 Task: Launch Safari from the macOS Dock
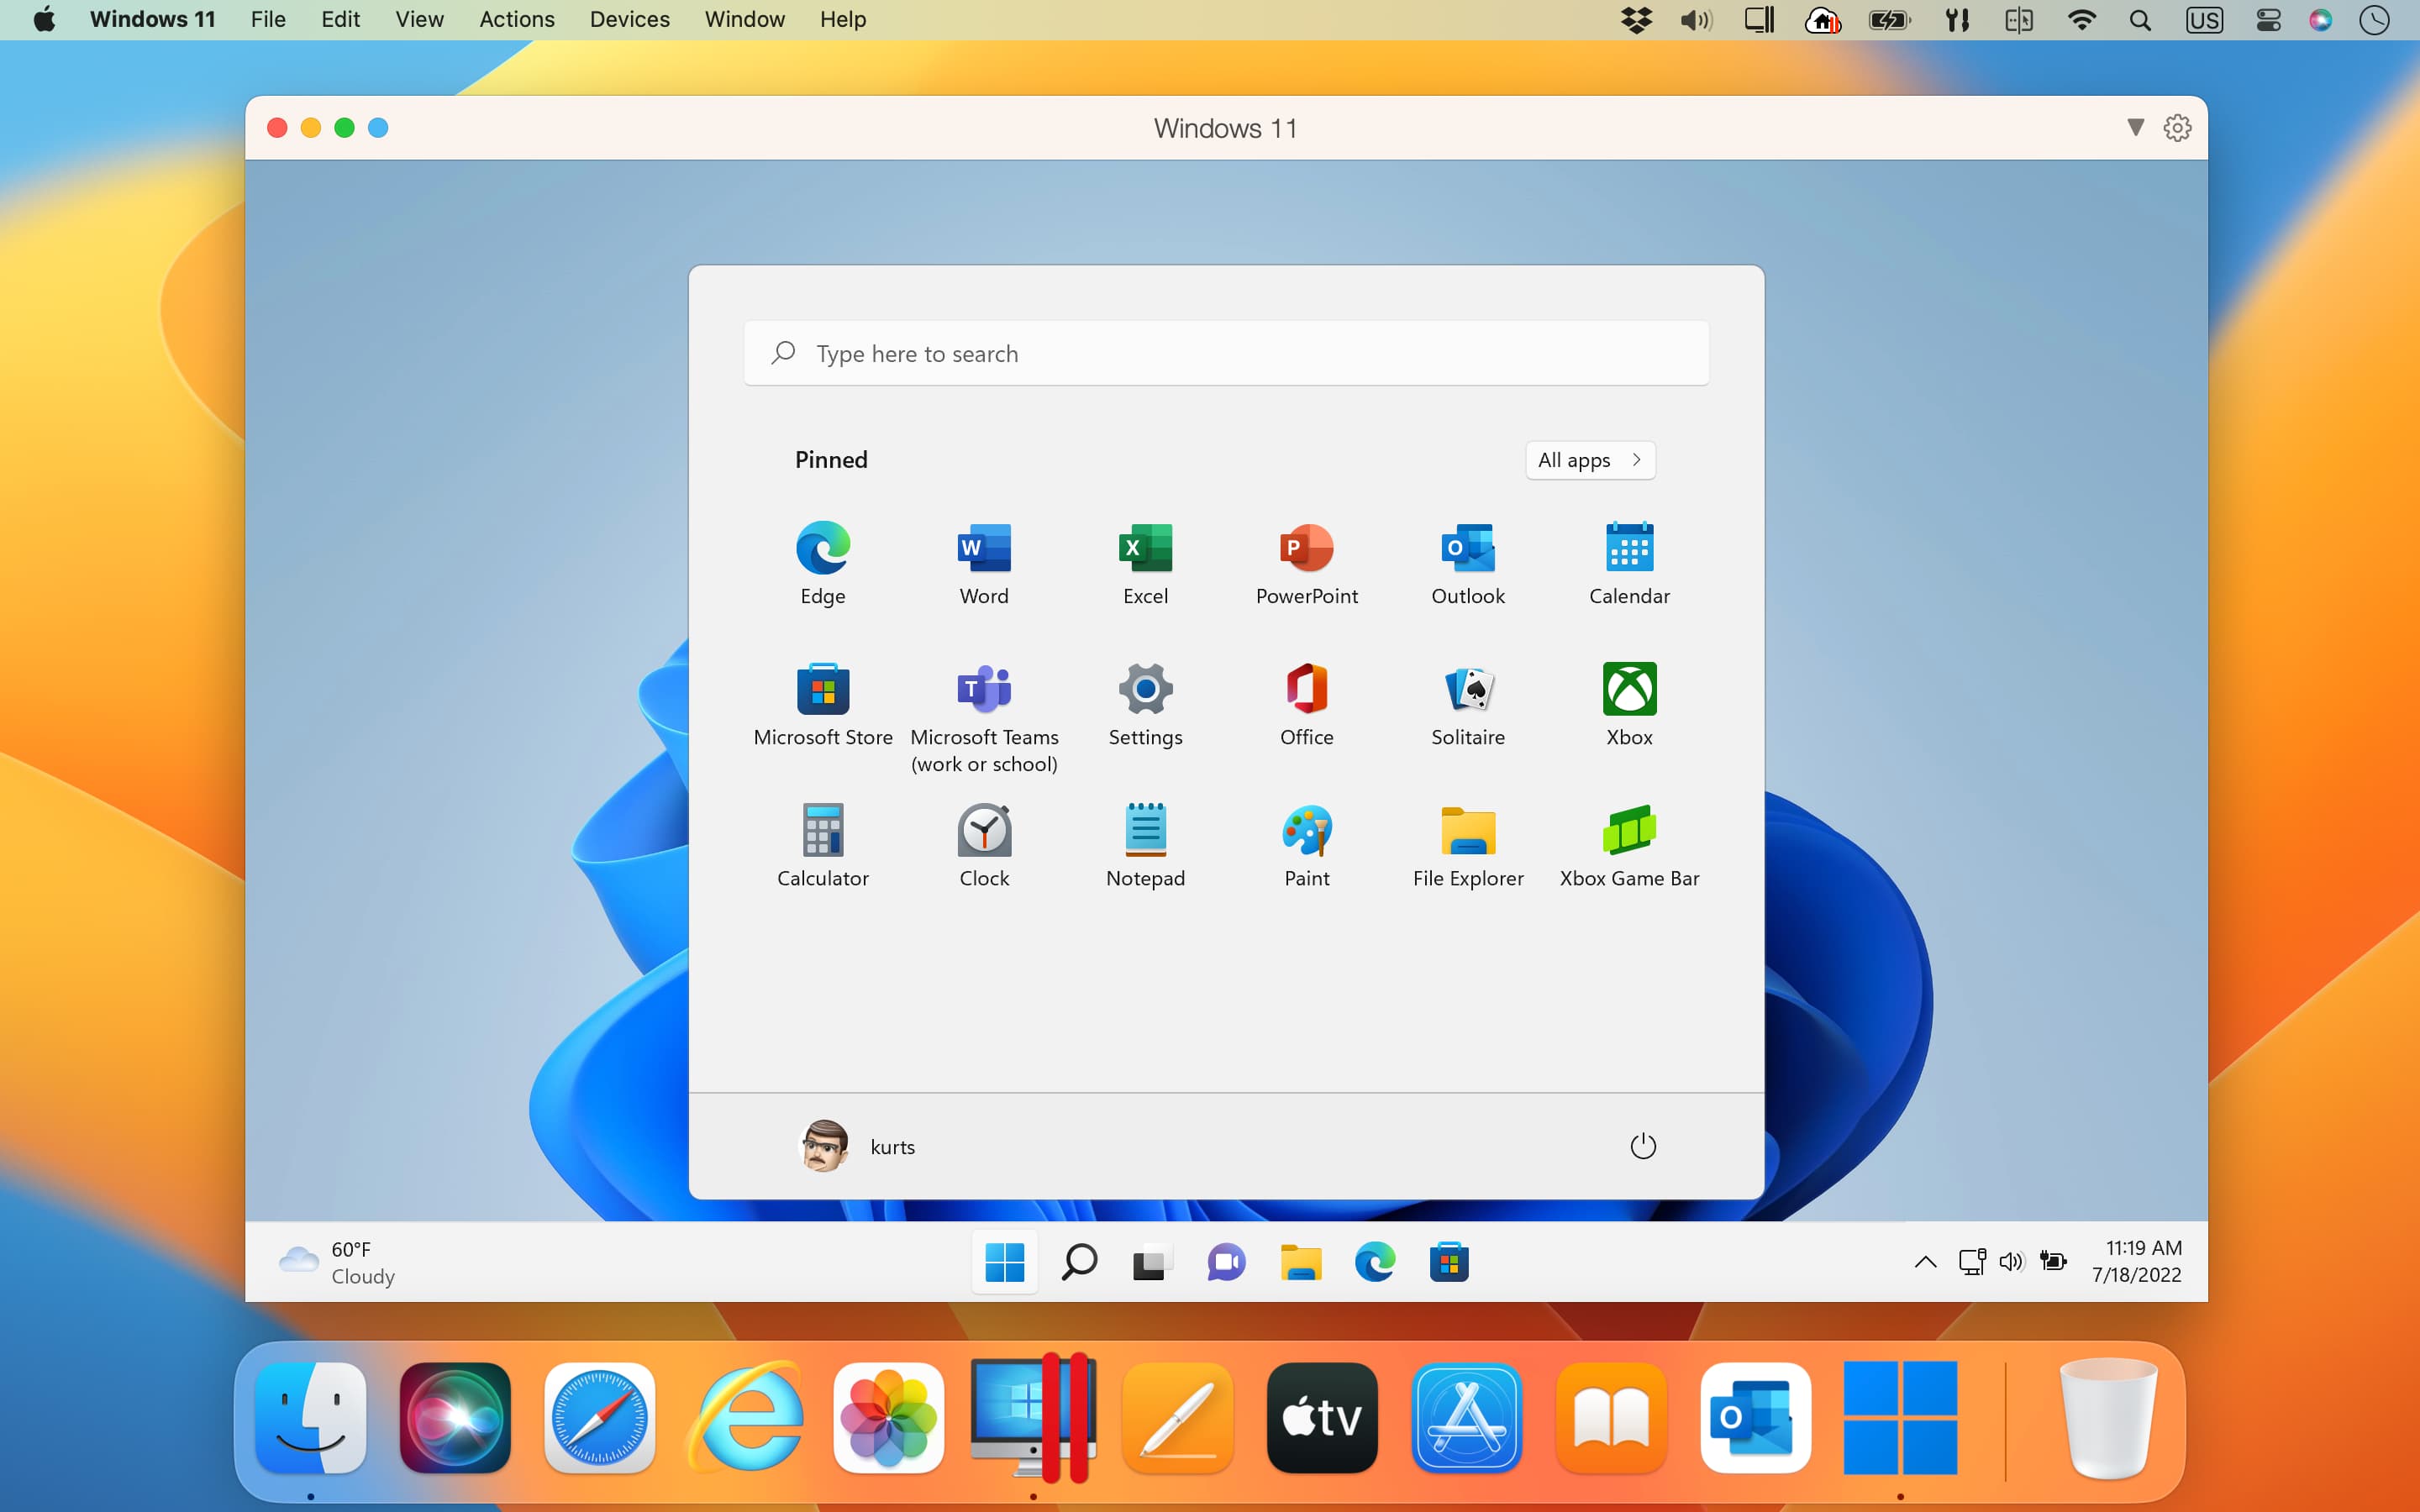click(598, 1417)
